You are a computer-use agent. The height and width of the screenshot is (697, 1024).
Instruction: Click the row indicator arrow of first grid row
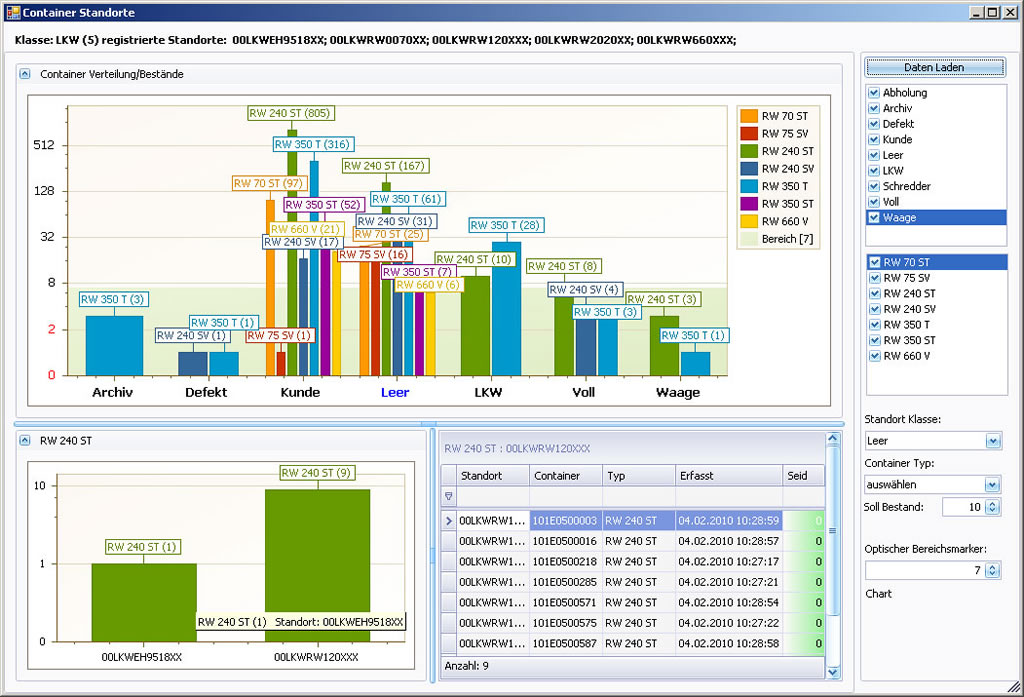tap(448, 521)
